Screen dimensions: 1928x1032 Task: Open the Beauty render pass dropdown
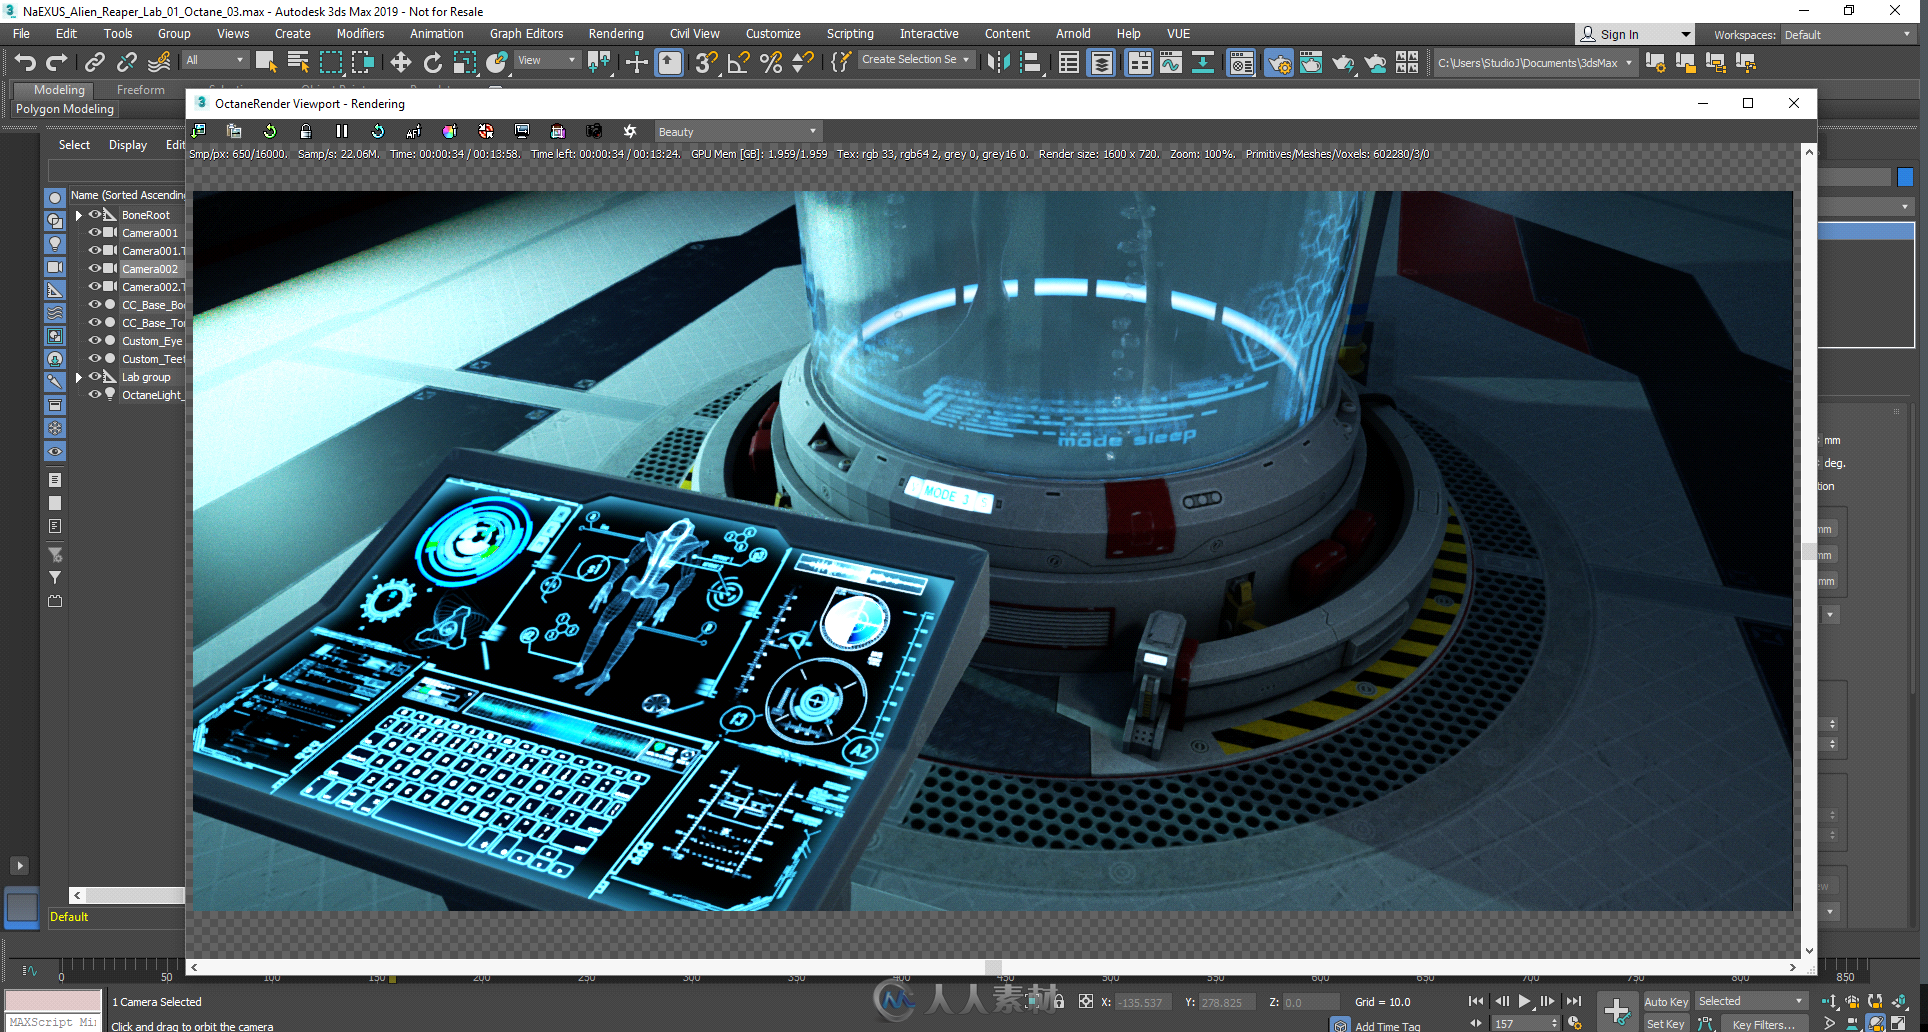click(737, 131)
